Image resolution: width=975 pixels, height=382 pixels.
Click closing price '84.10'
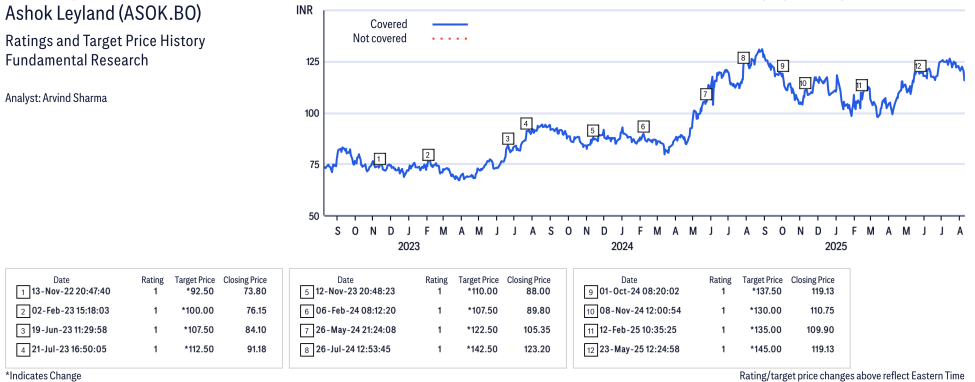pyautogui.click(x=256, y=330)
